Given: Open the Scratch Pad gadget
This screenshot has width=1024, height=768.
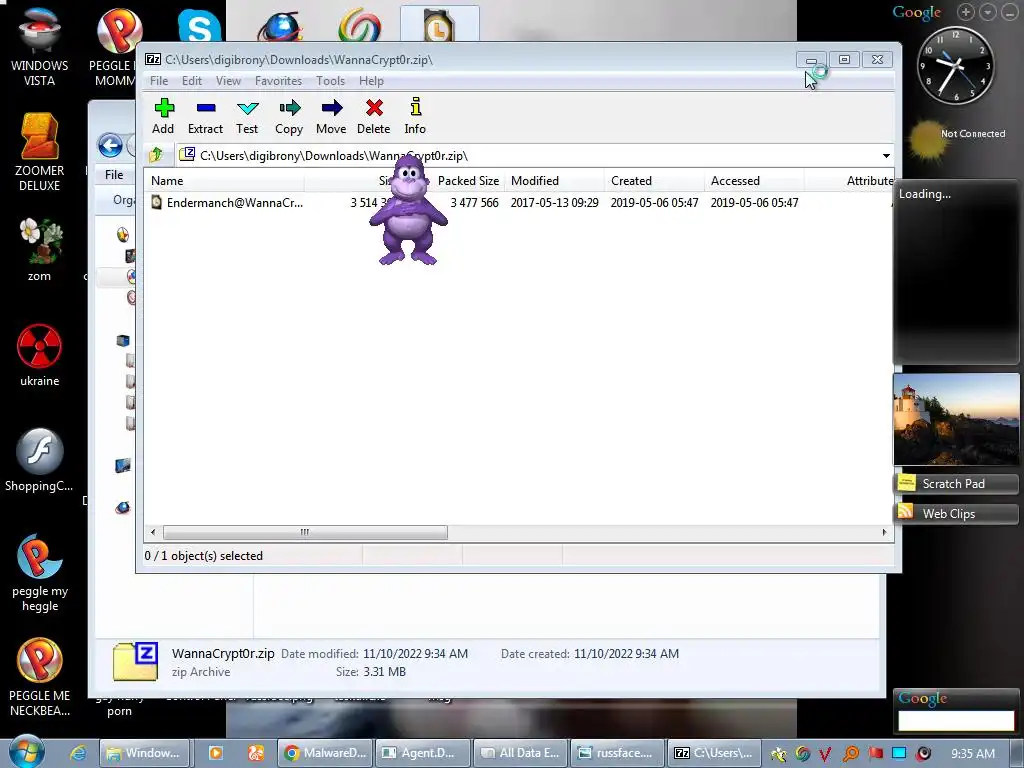Looking at the screenshot, I should 956,484.
